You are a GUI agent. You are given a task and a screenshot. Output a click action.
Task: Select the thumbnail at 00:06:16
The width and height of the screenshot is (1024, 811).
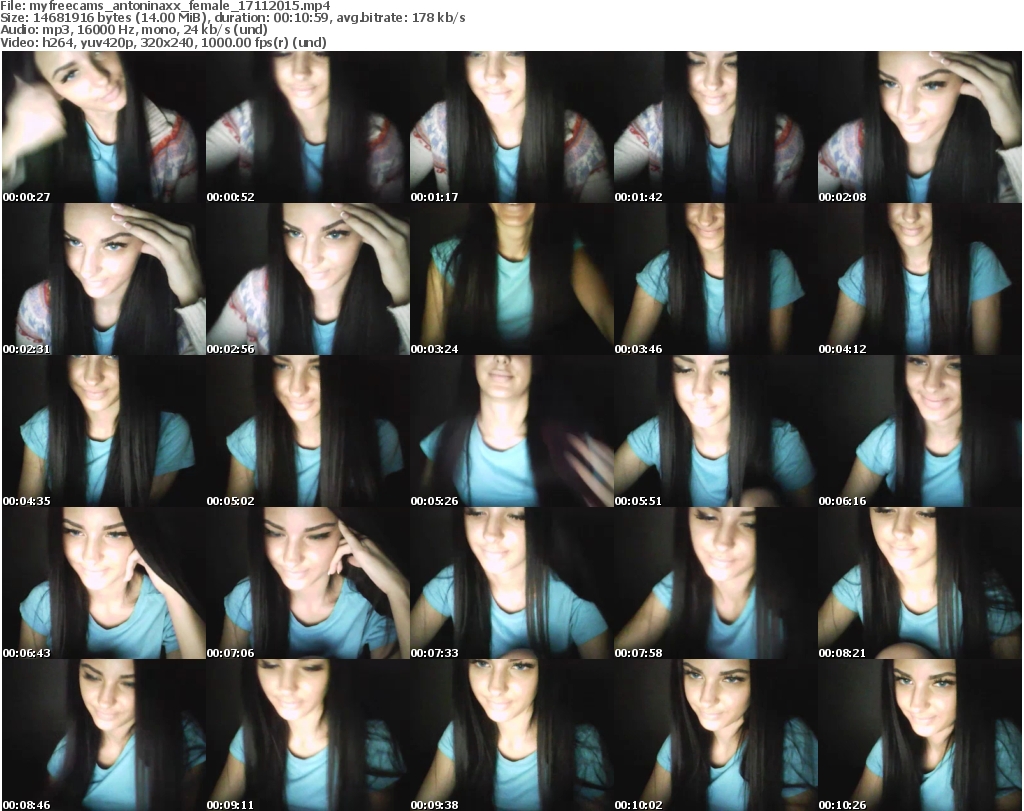pyautogui.click(x=920, y=432)
